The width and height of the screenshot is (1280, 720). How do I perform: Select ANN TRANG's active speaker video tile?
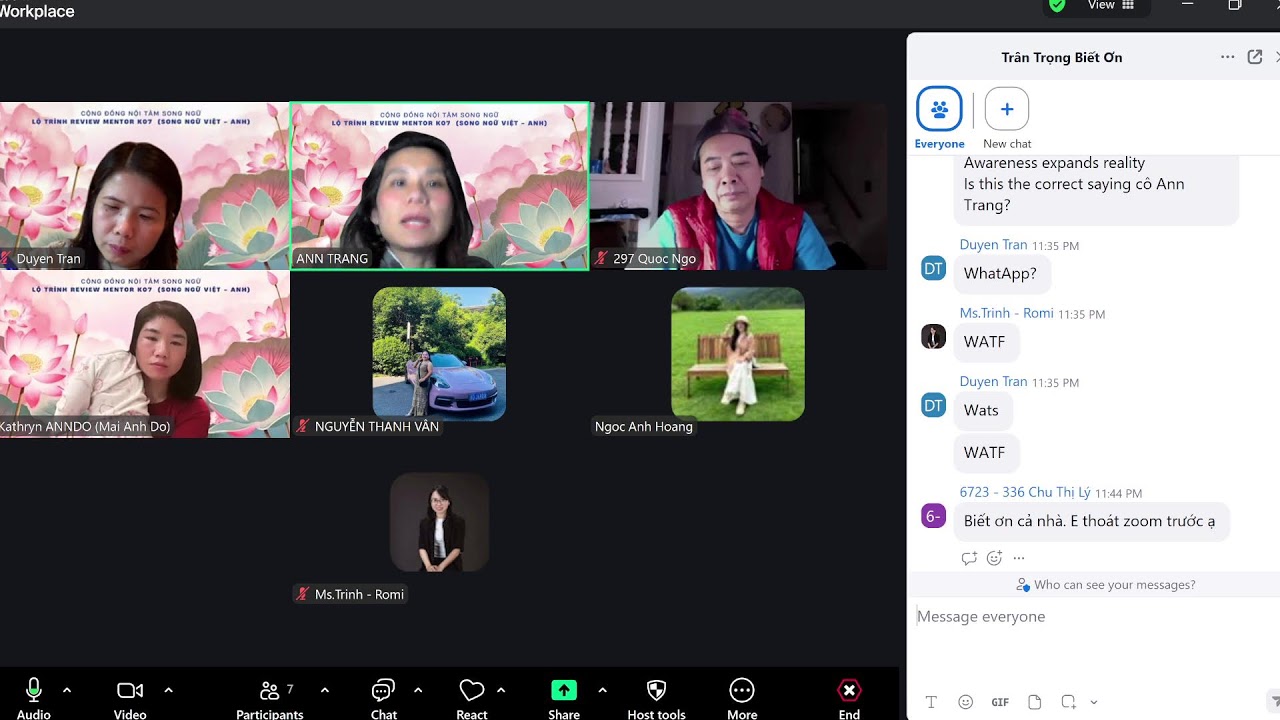(x=439, y=186)
